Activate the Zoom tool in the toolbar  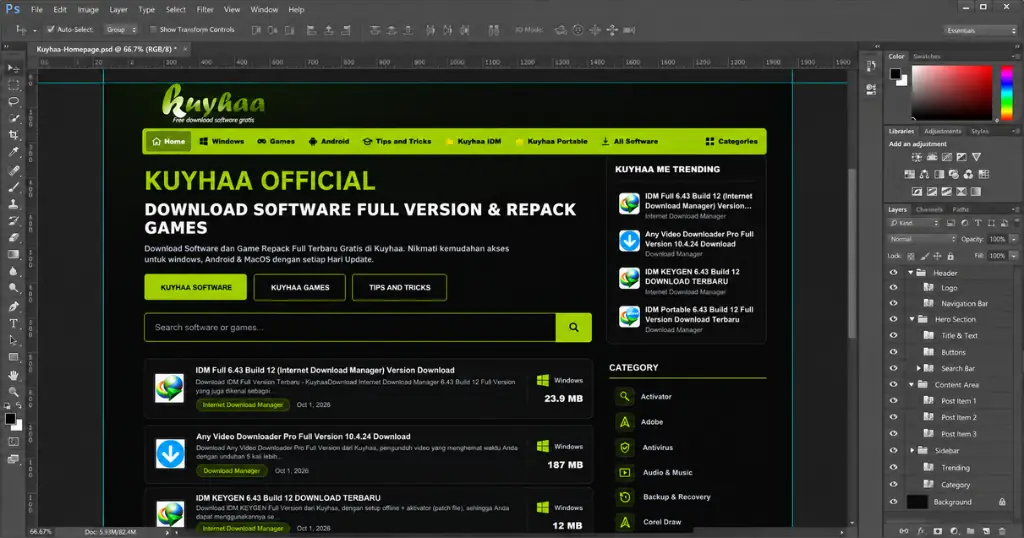coord(13,392)
